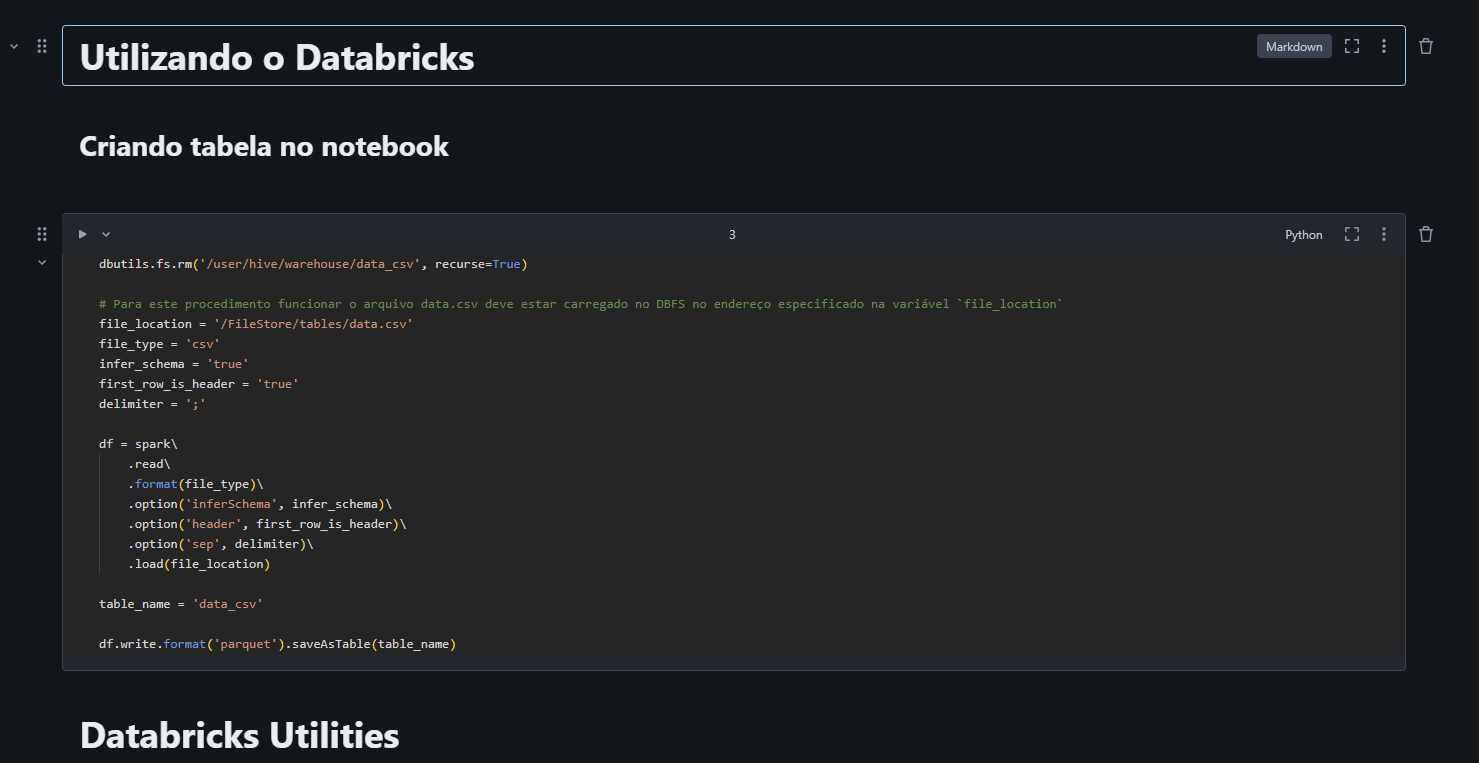Collapse the Utilizando o Databricks cell
Image resolution: width=1479 pixels, height=763 pixels.
pyautogui.click(x=14, y=46)
